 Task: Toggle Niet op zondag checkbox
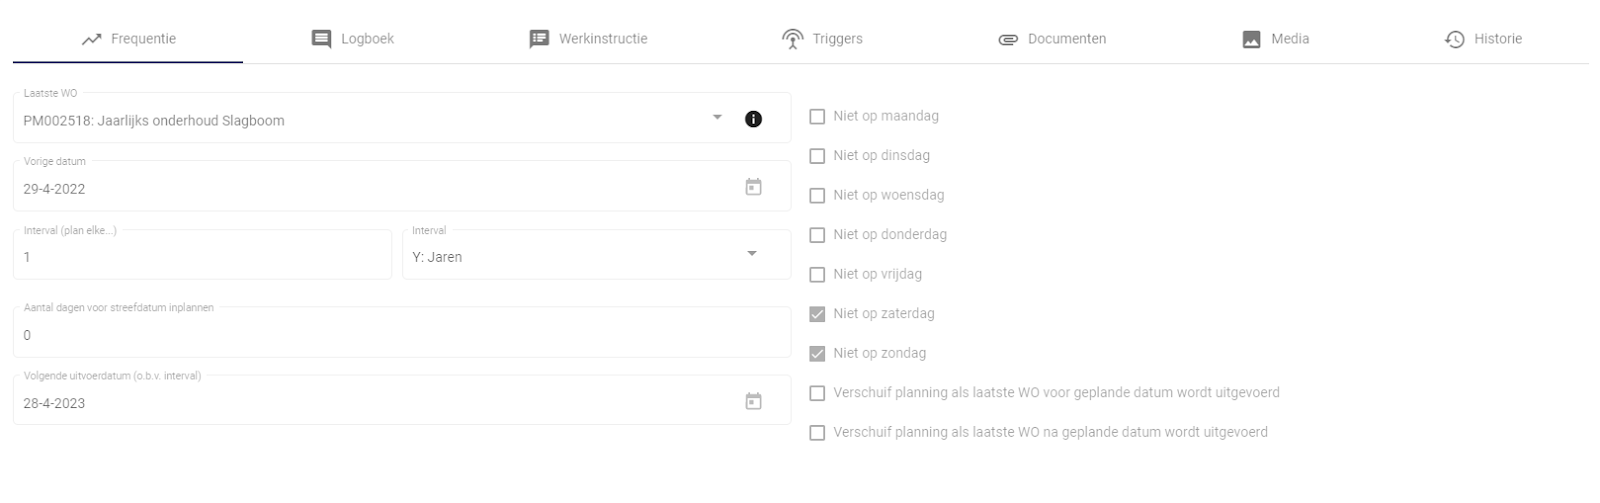pos(817,354)
